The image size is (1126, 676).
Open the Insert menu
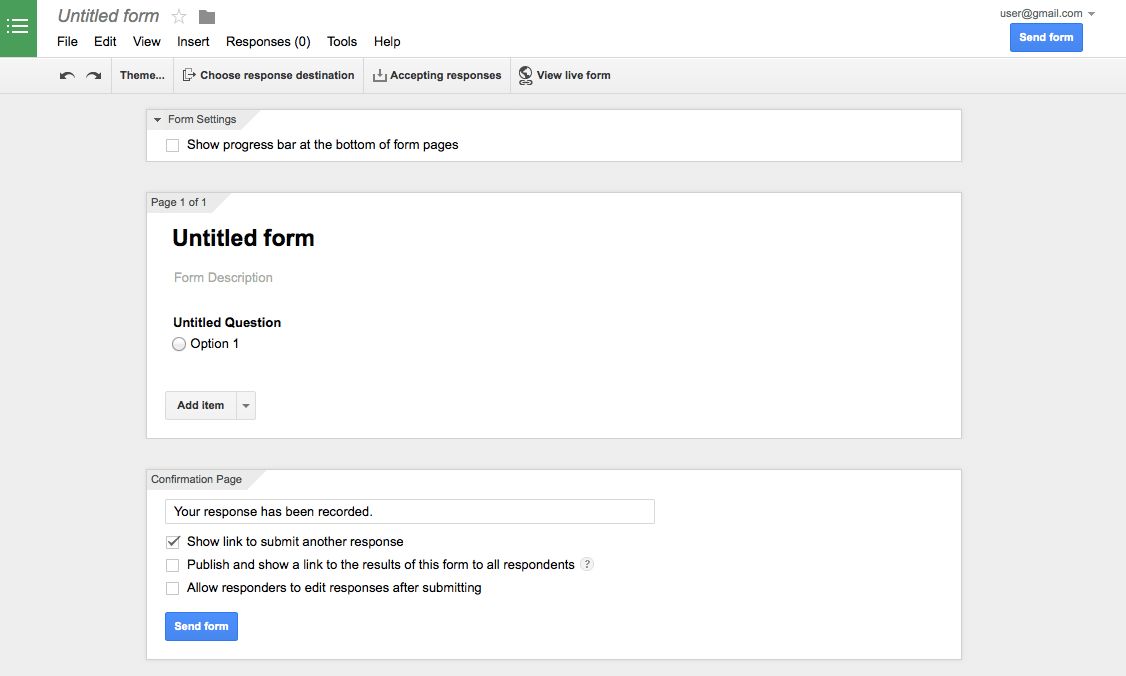tap(193, 41)
